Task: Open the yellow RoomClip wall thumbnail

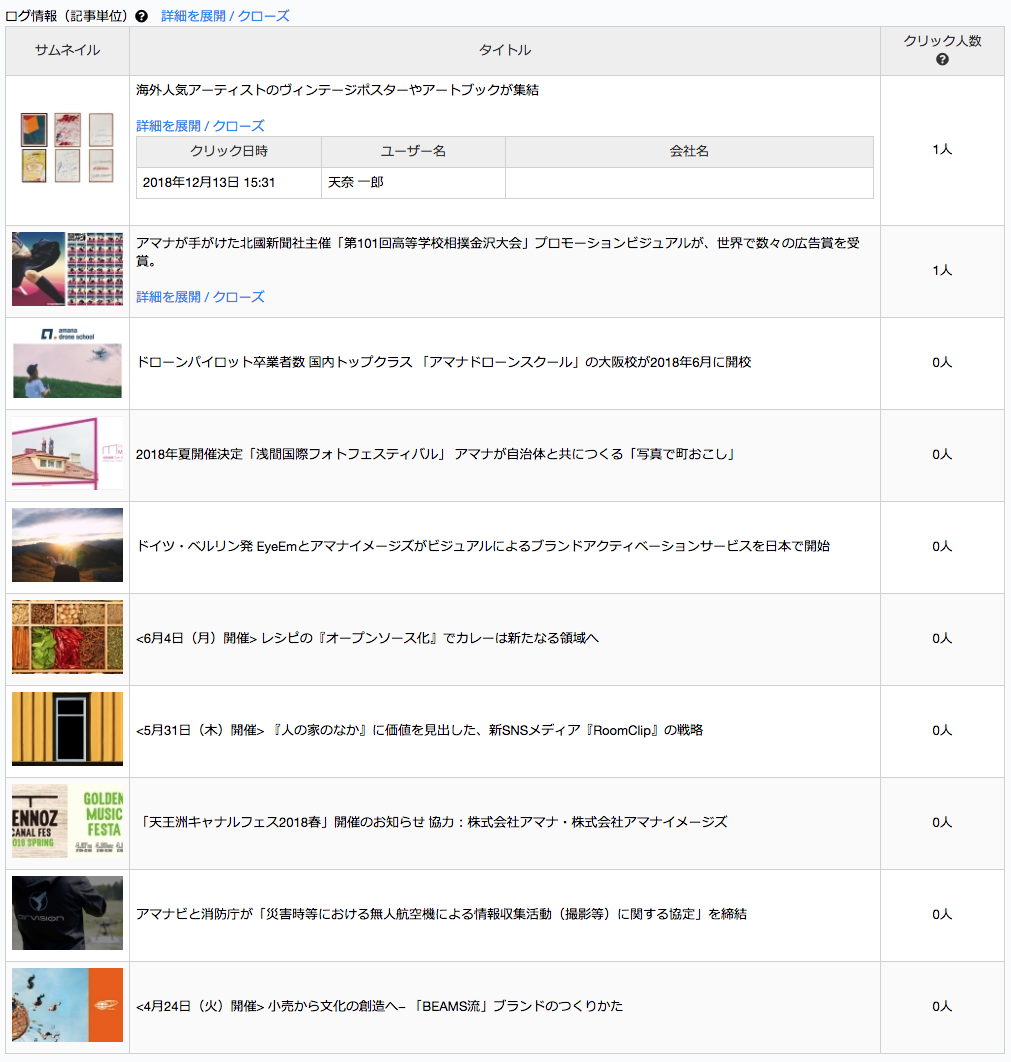Action: point(67,729)
